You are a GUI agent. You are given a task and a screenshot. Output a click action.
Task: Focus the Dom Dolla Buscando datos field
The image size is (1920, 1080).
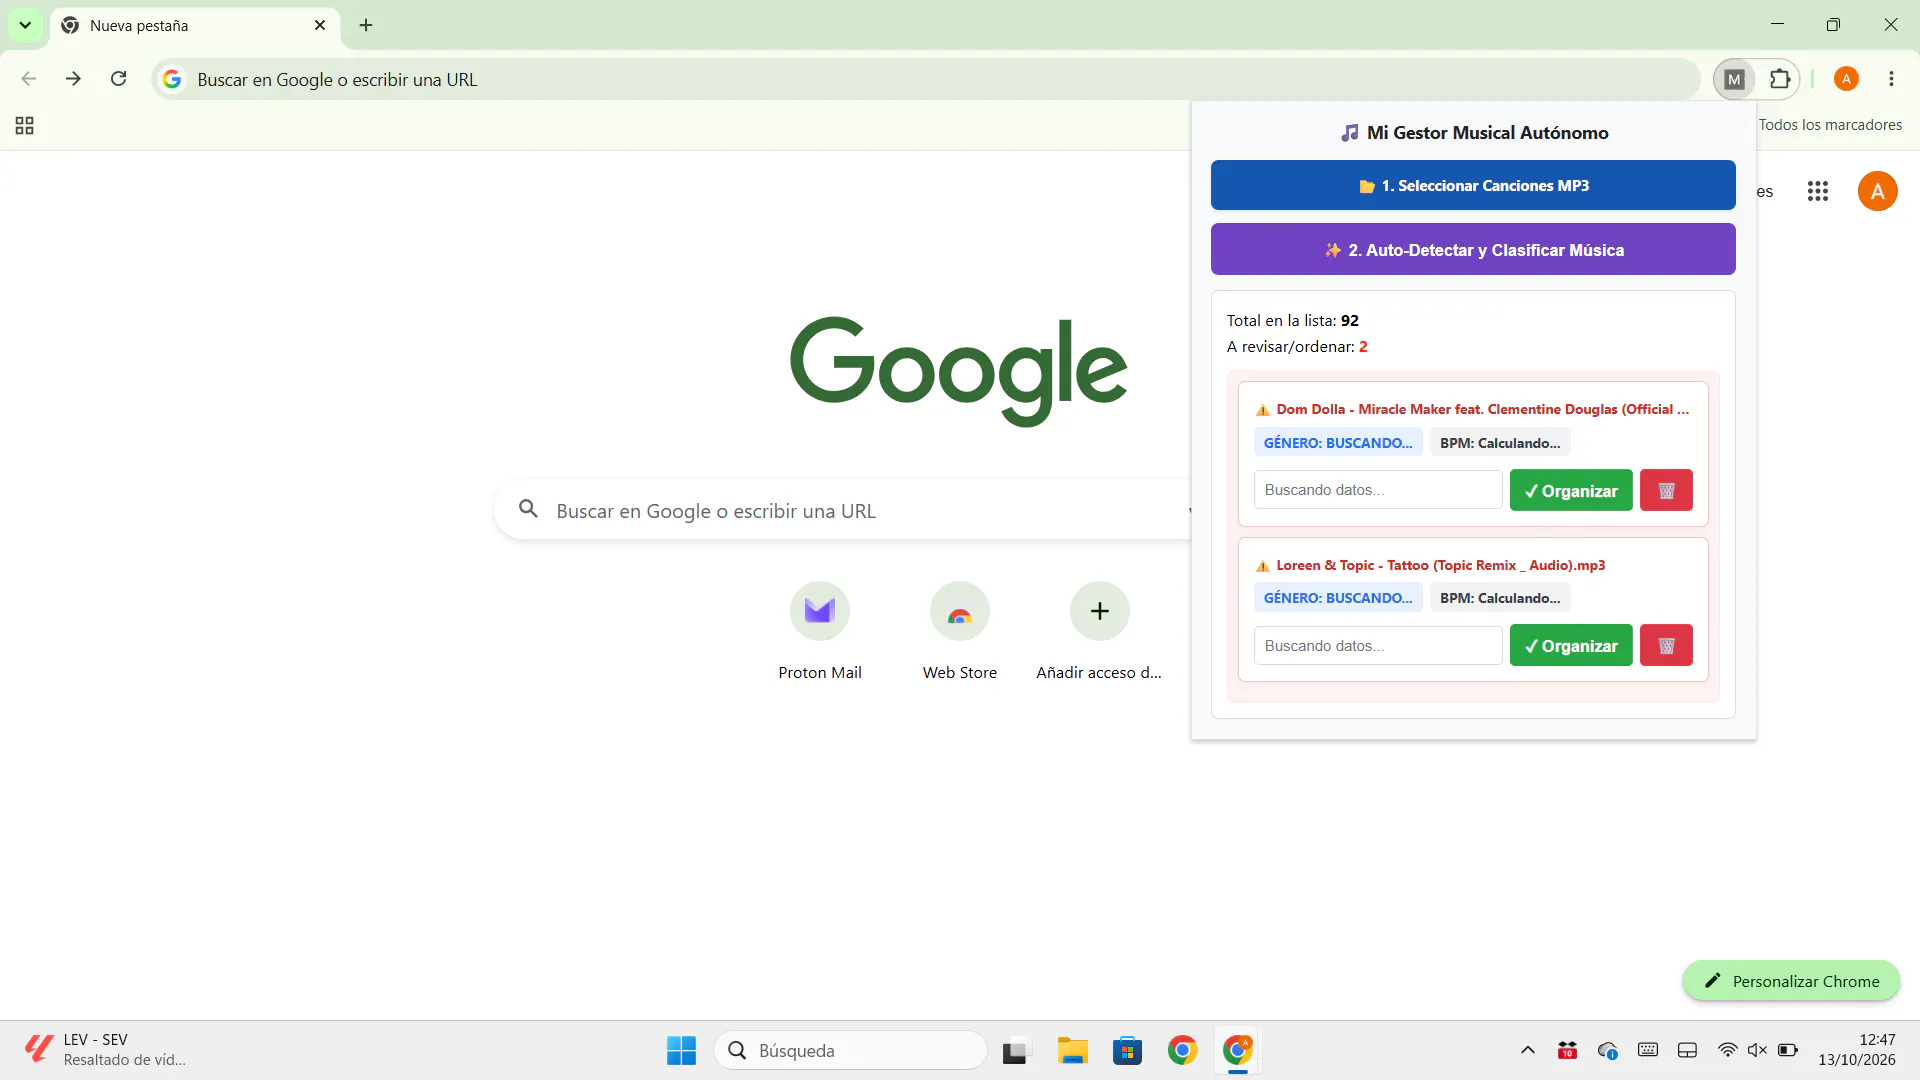1378,490
